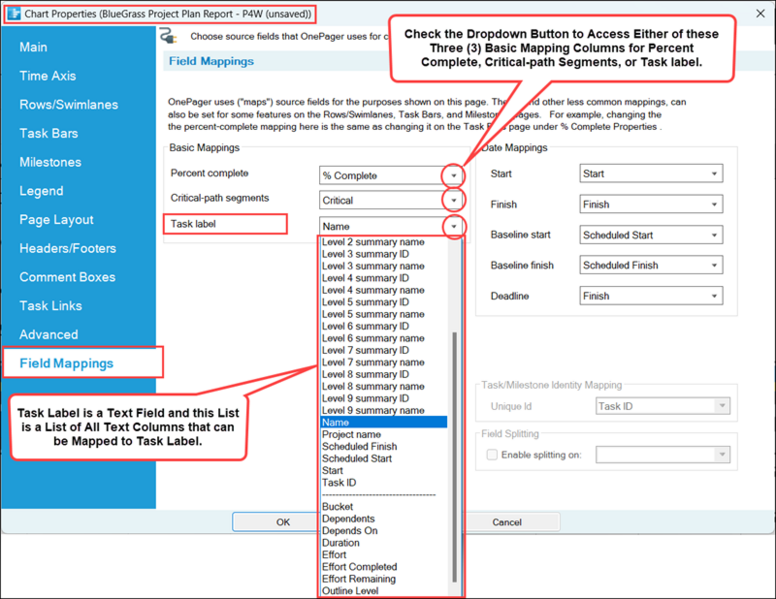Open the Advanced page

click(48, 334)
